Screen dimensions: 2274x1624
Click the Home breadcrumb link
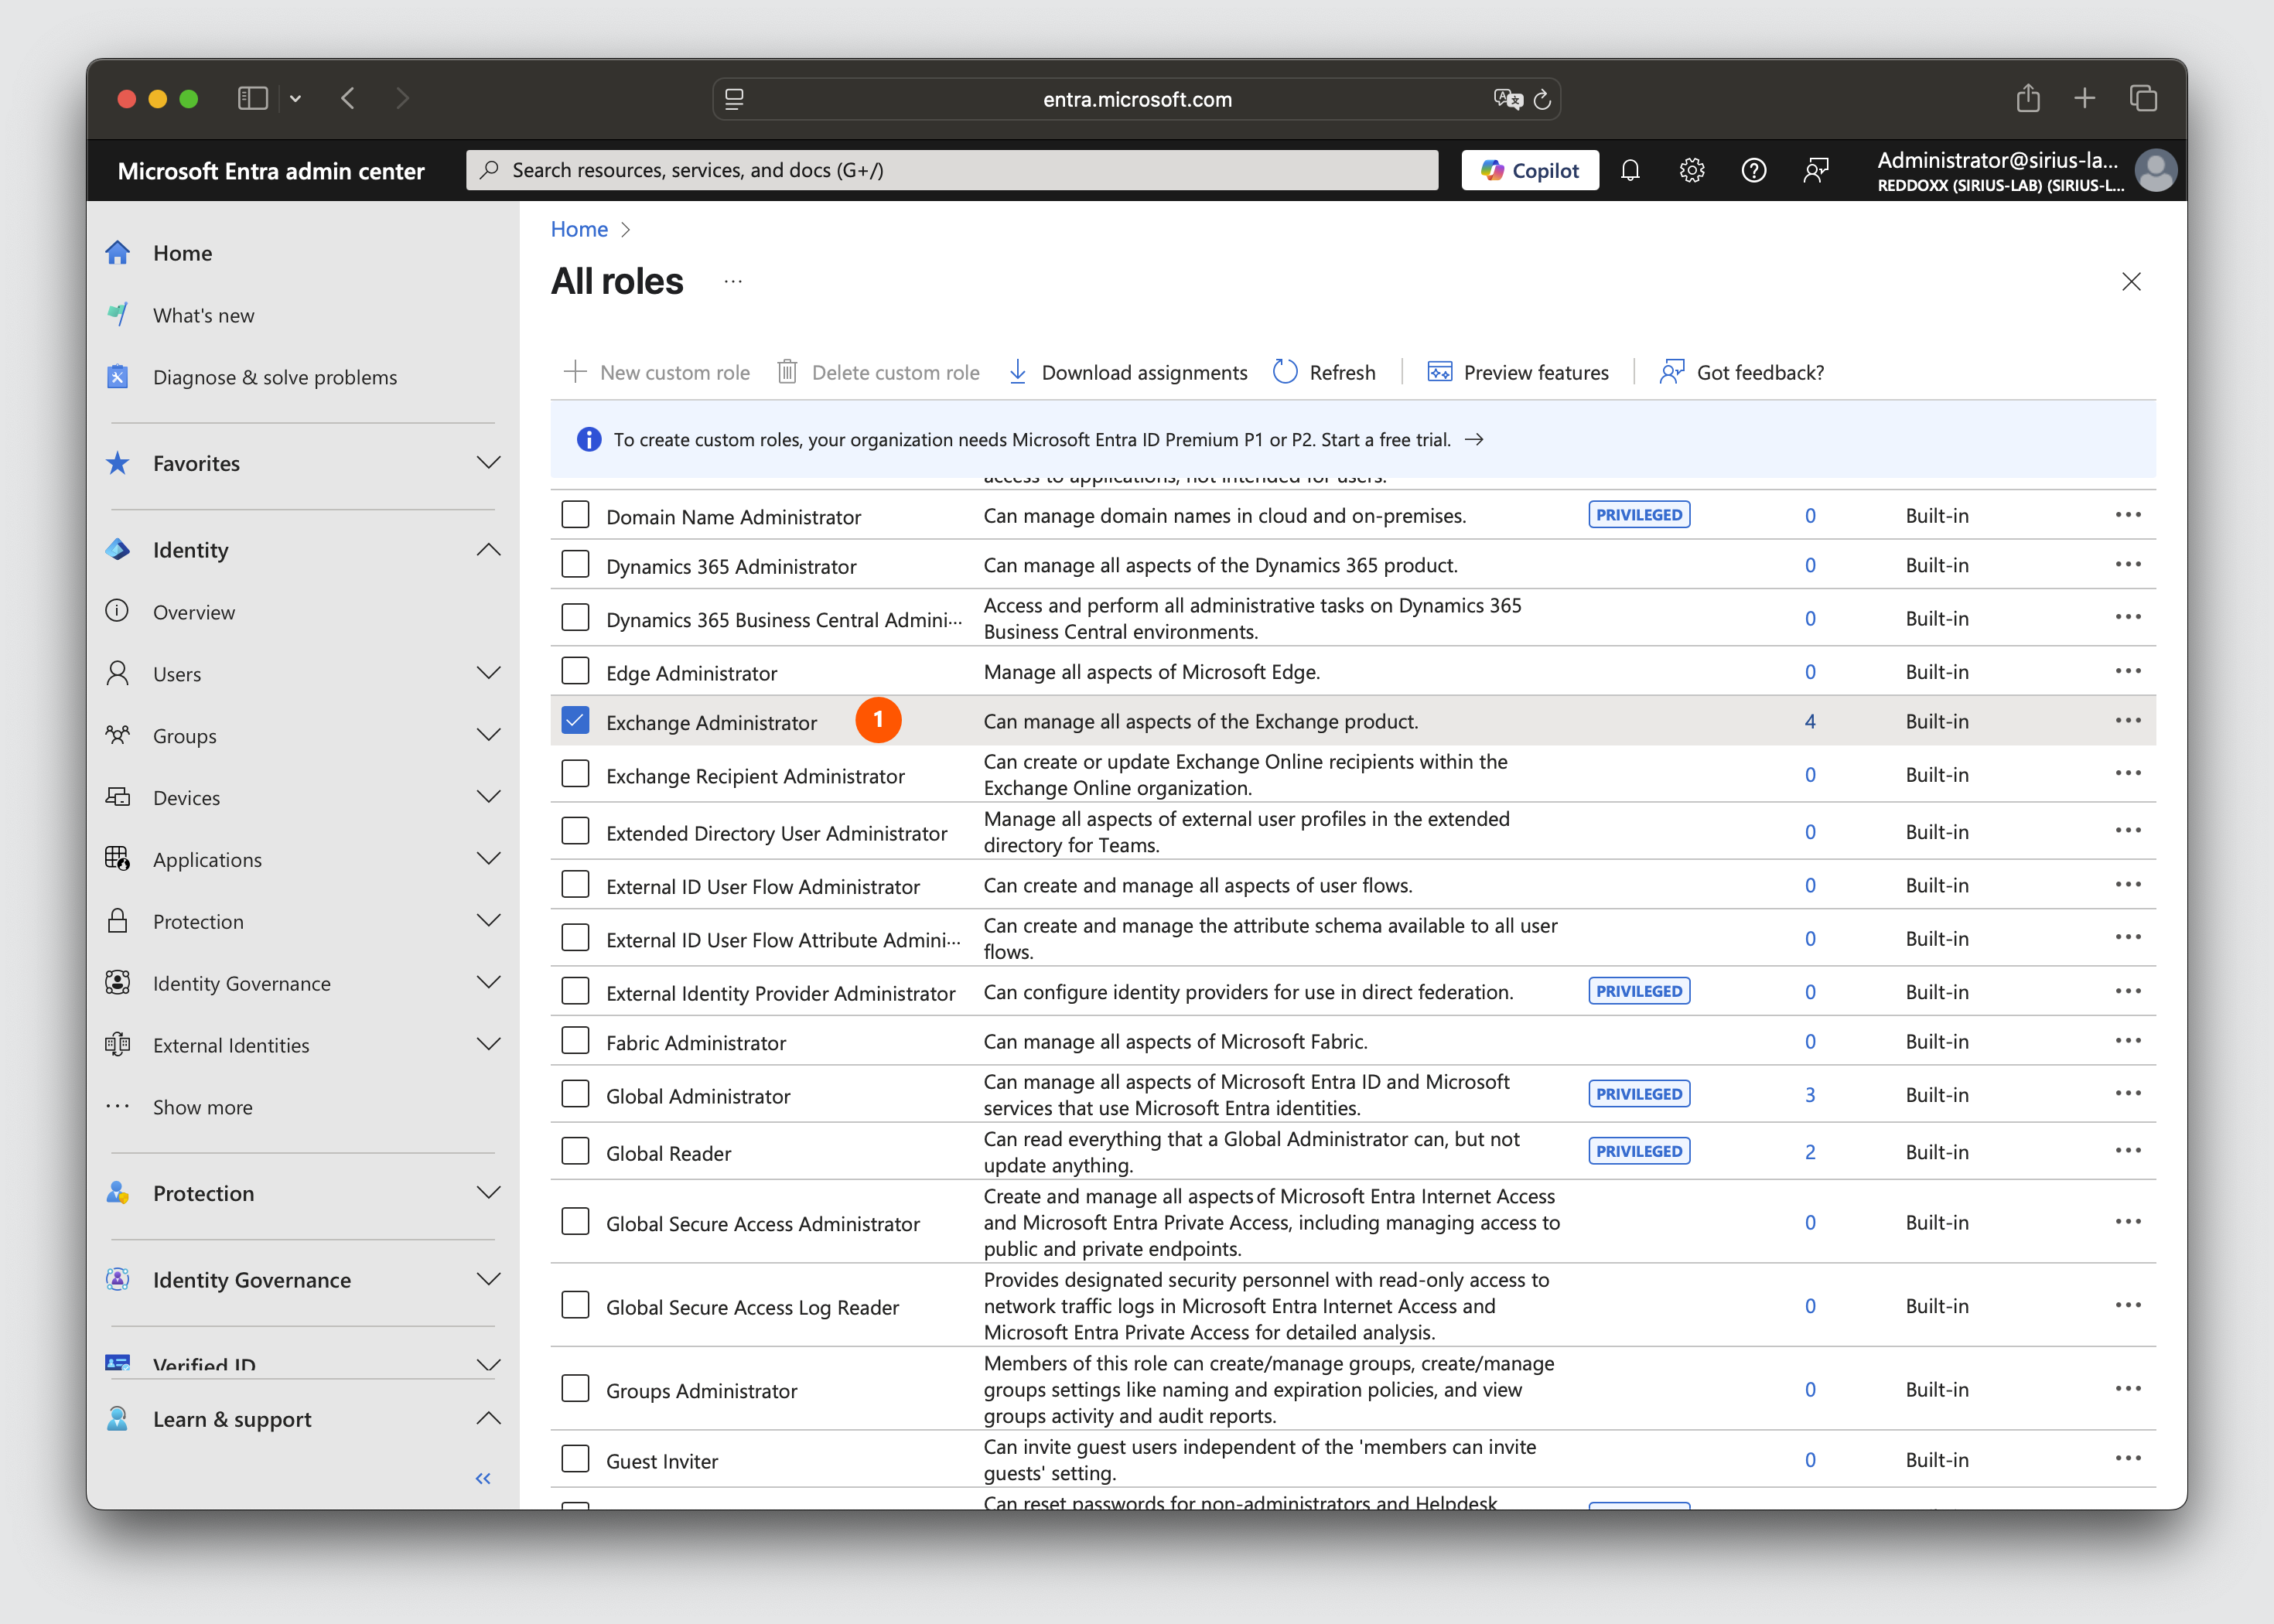pos(579,229)
